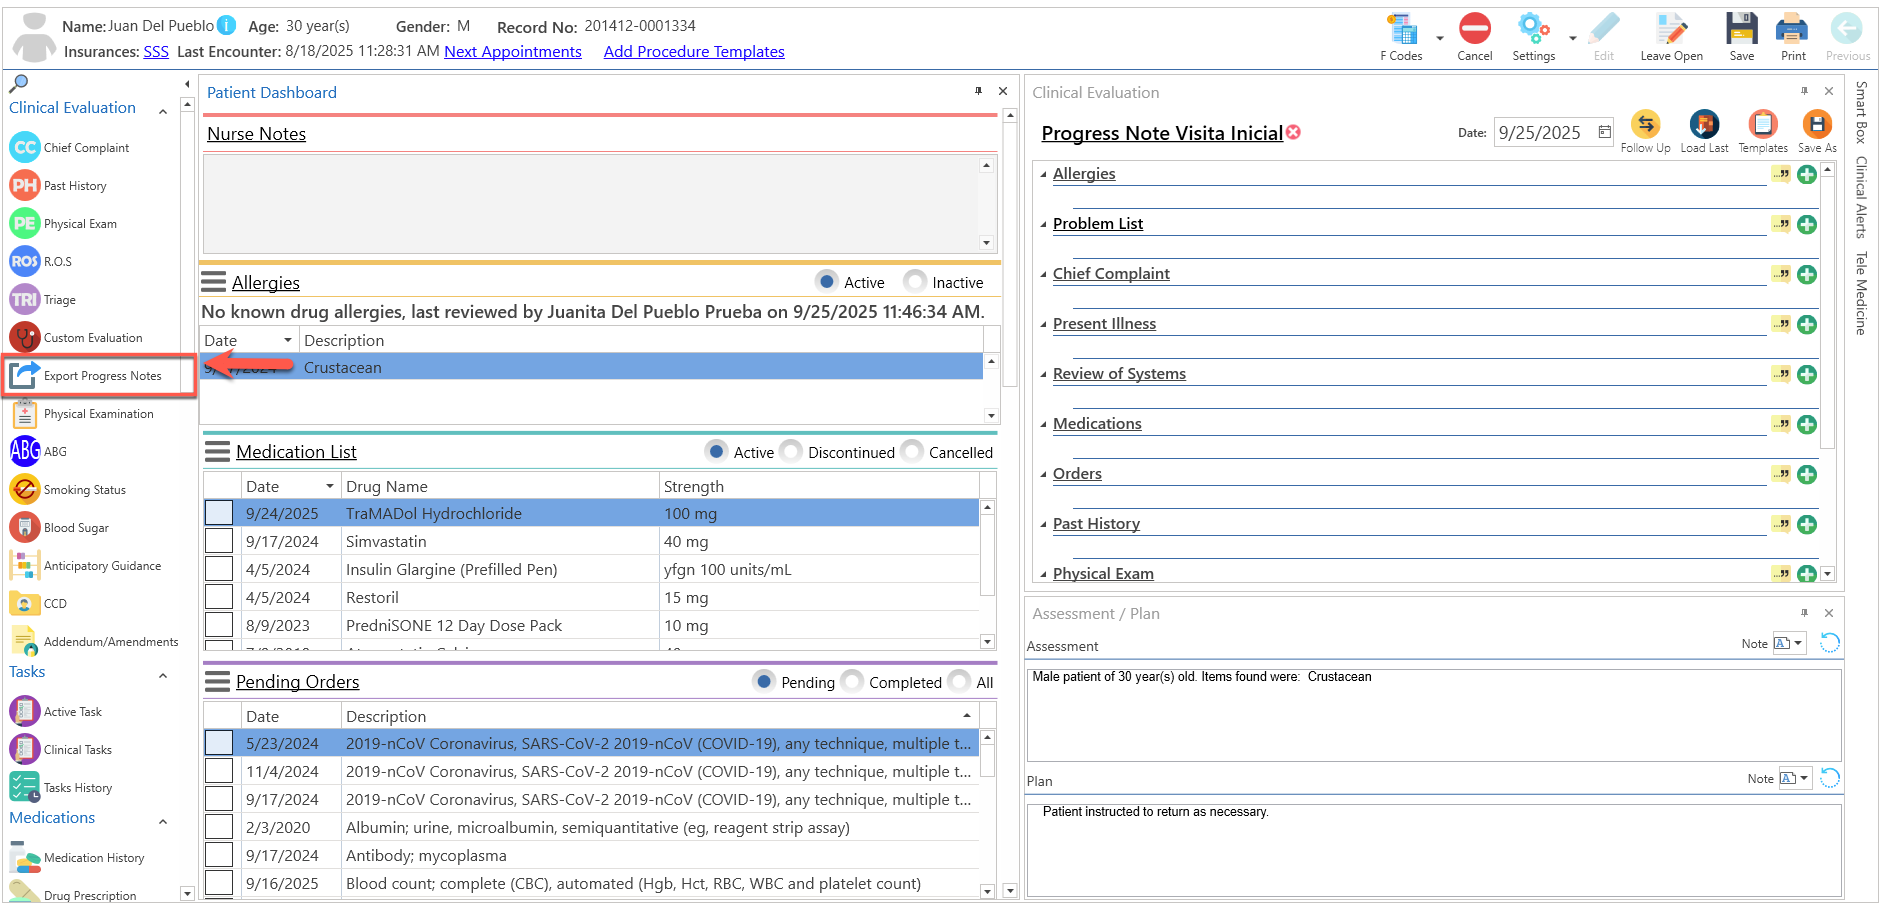Open Assessment Note dropdown
The image size is (1884, 907).
point(1798,643)
